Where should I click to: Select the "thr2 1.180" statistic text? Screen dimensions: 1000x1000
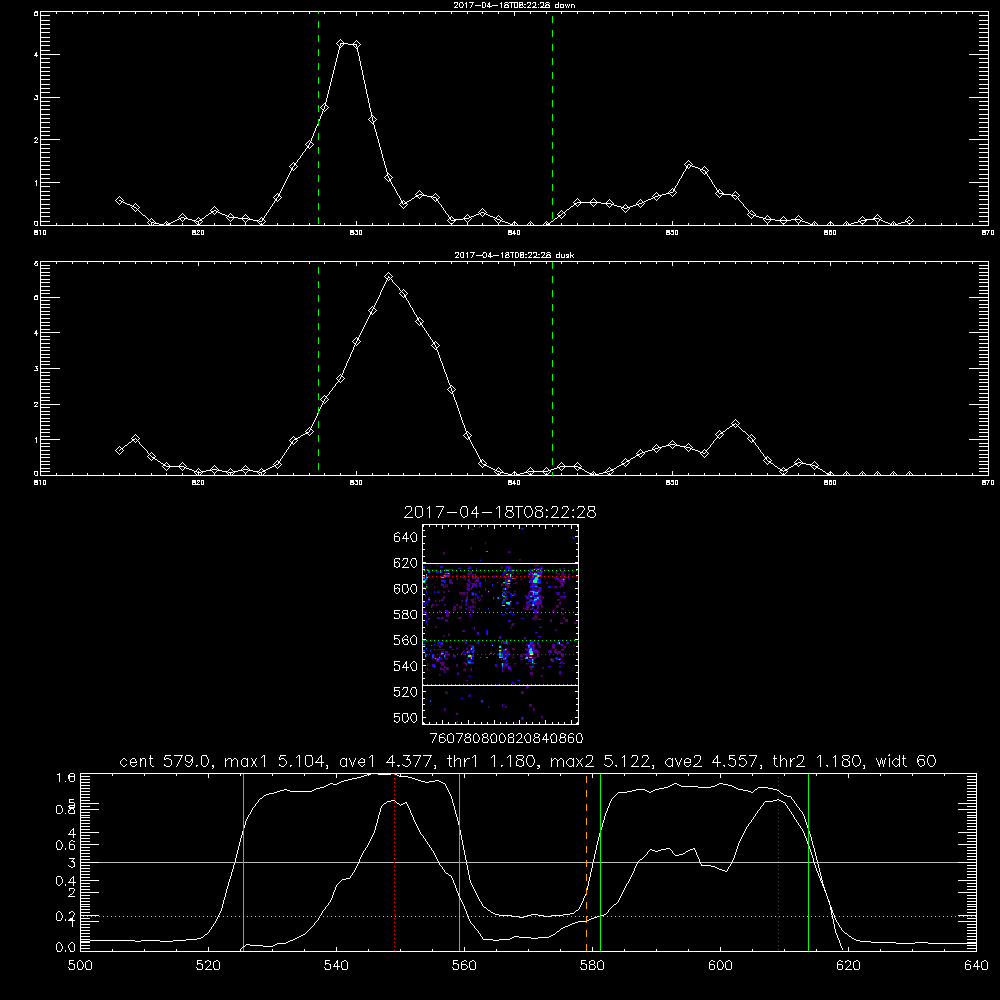[x=819, y=761]
